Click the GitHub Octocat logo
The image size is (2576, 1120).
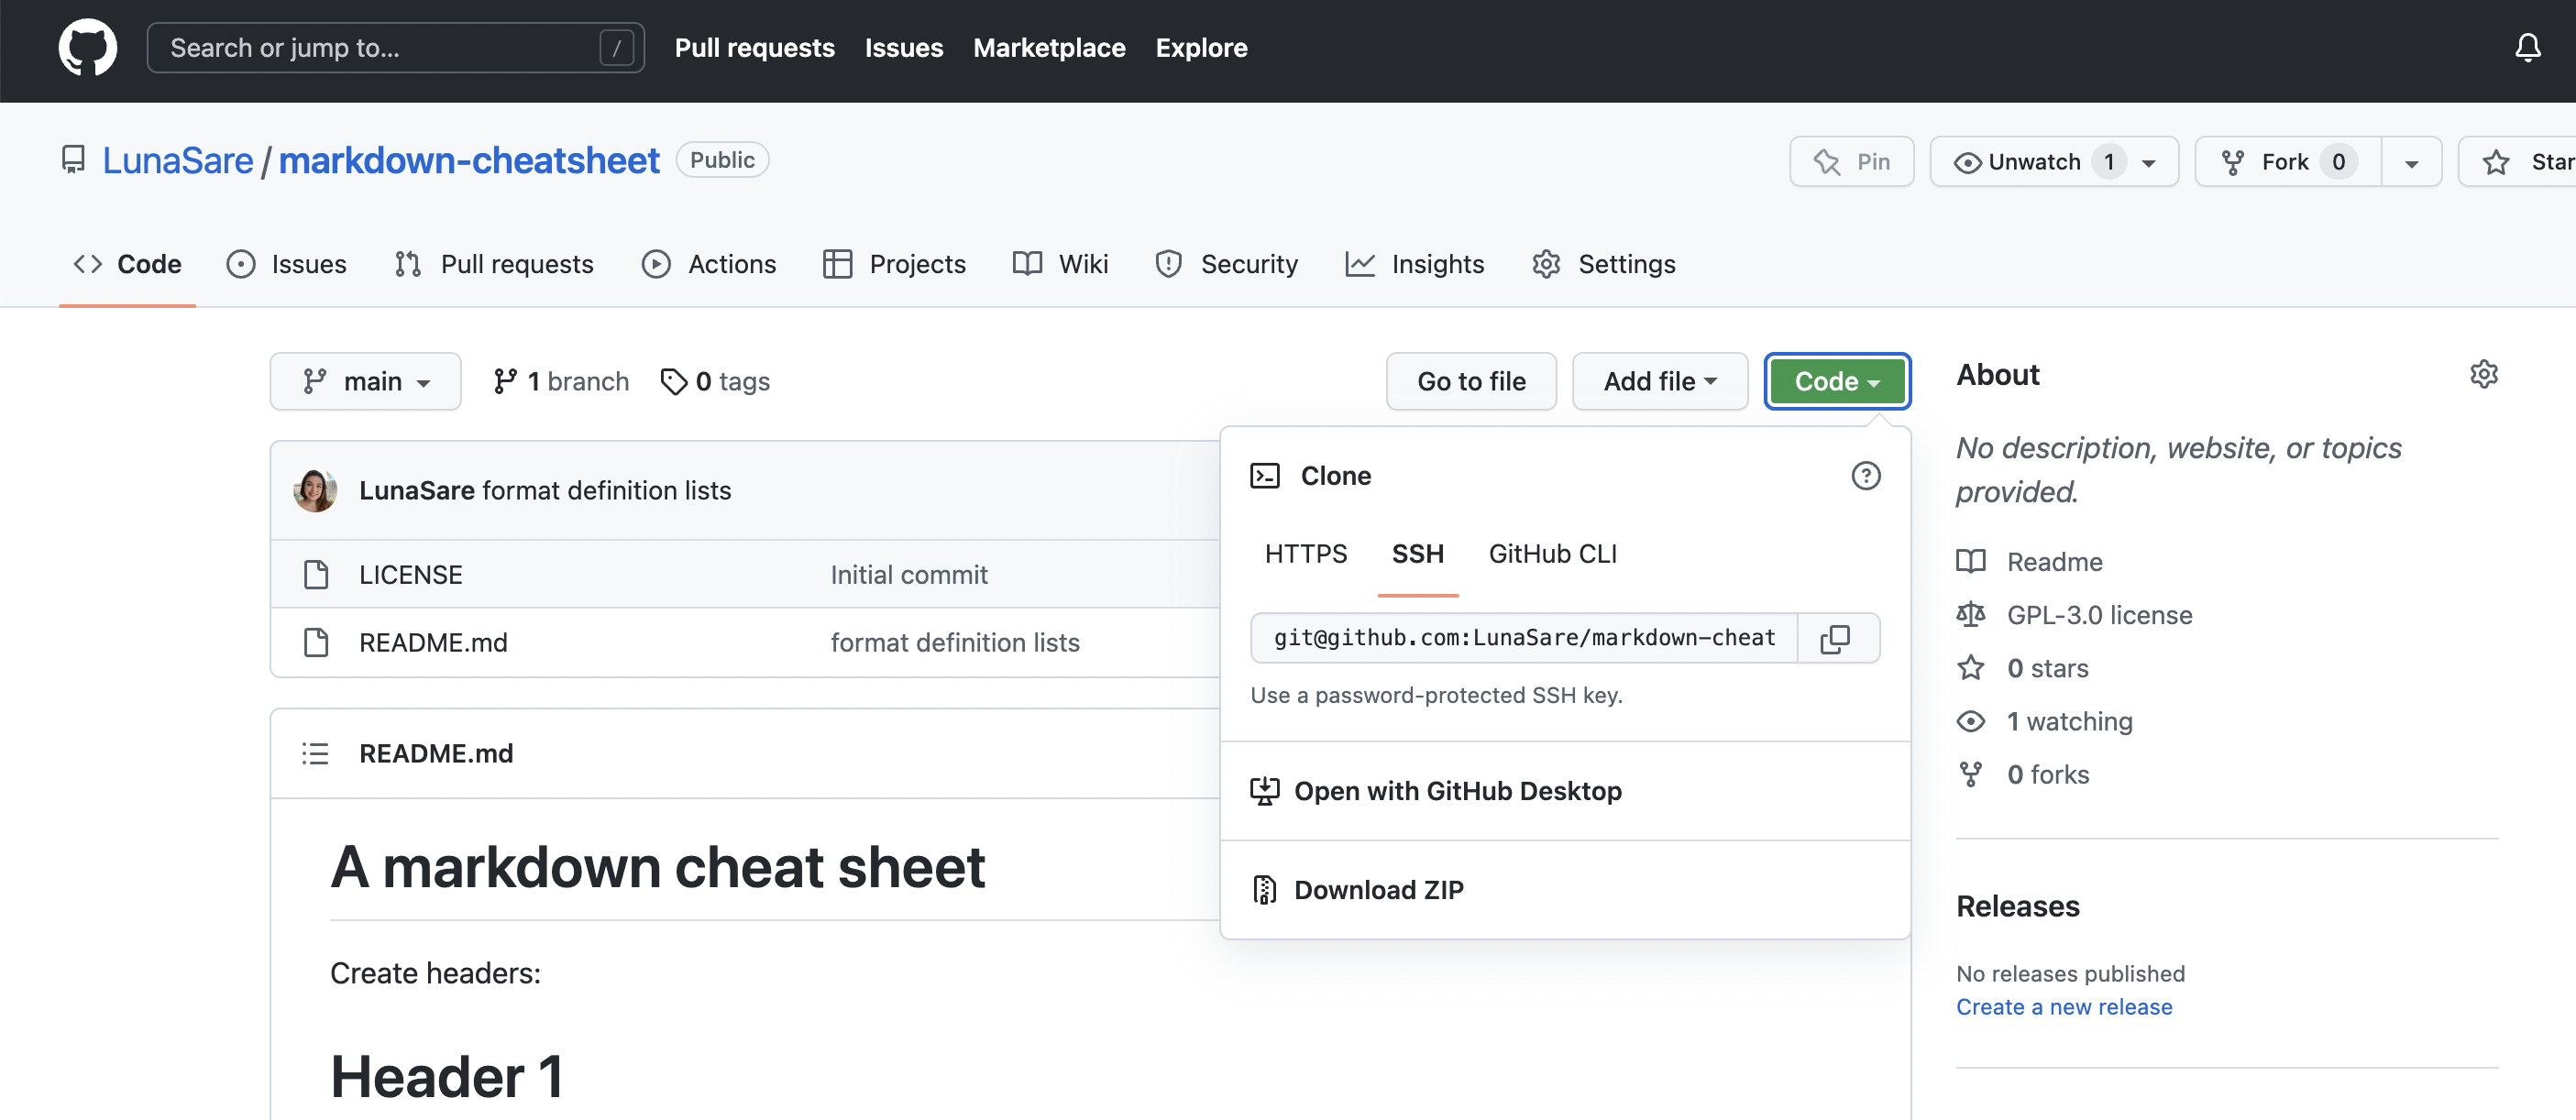click(88, 47)
